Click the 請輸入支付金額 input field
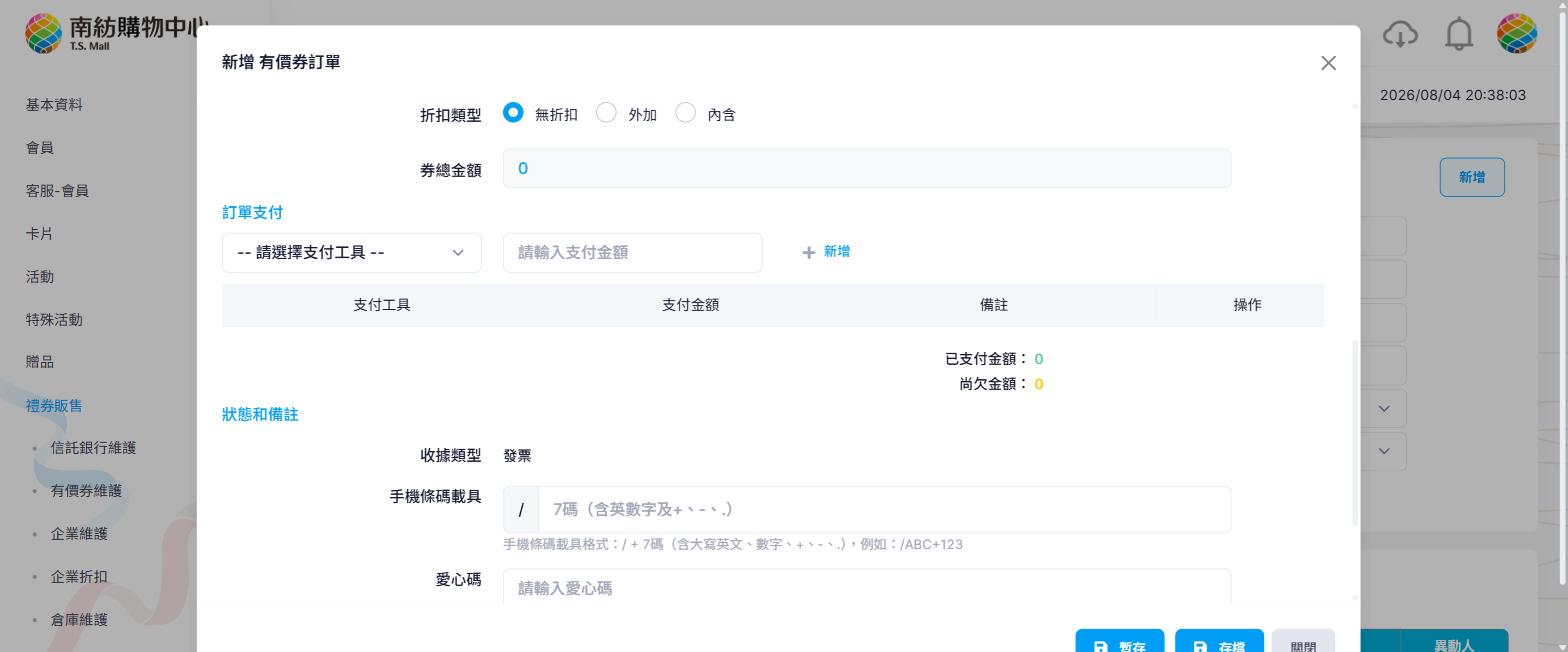Viewport: 1568px width, 652px height. (x=633, y=252)
